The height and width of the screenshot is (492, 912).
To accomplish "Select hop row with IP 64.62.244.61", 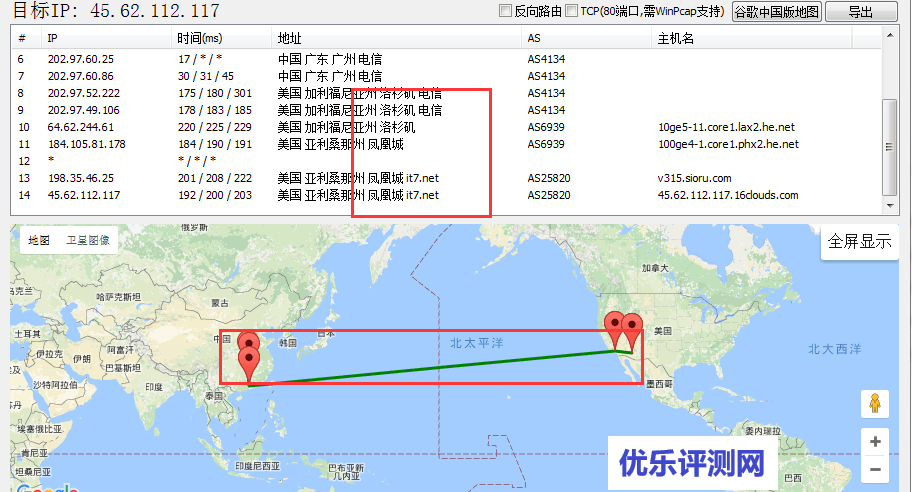I will 446,127.
